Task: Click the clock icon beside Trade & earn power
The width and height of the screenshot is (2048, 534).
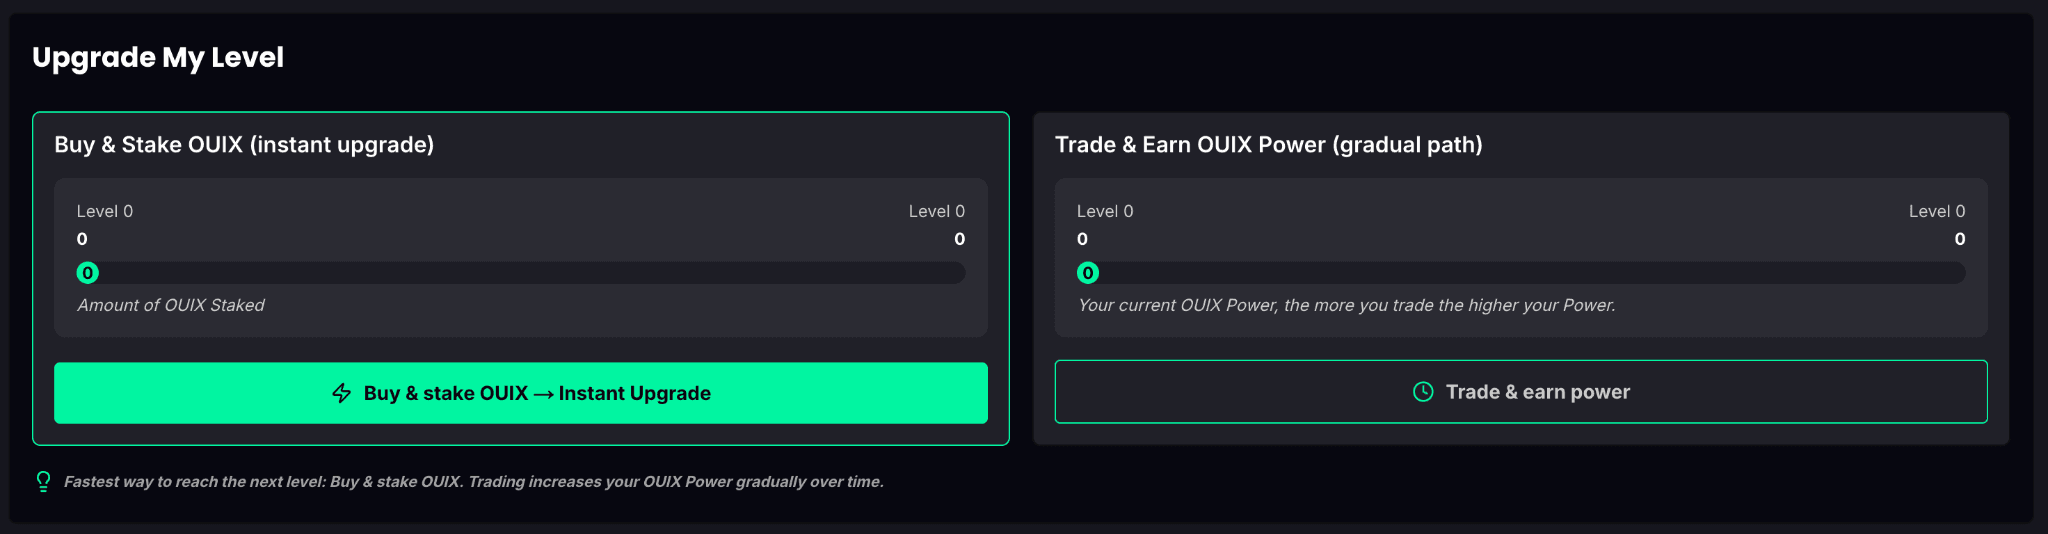Action: pyautogui.click(x=1423, y=392)
